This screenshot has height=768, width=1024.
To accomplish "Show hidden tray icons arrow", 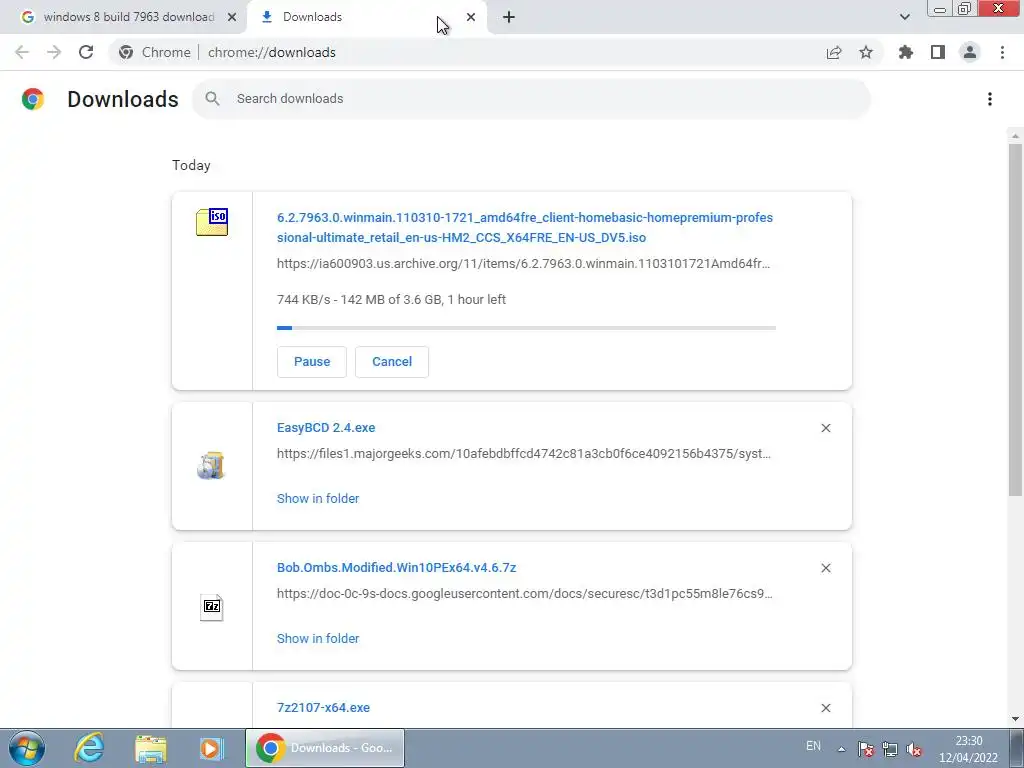I will click(x=842, y=749).
